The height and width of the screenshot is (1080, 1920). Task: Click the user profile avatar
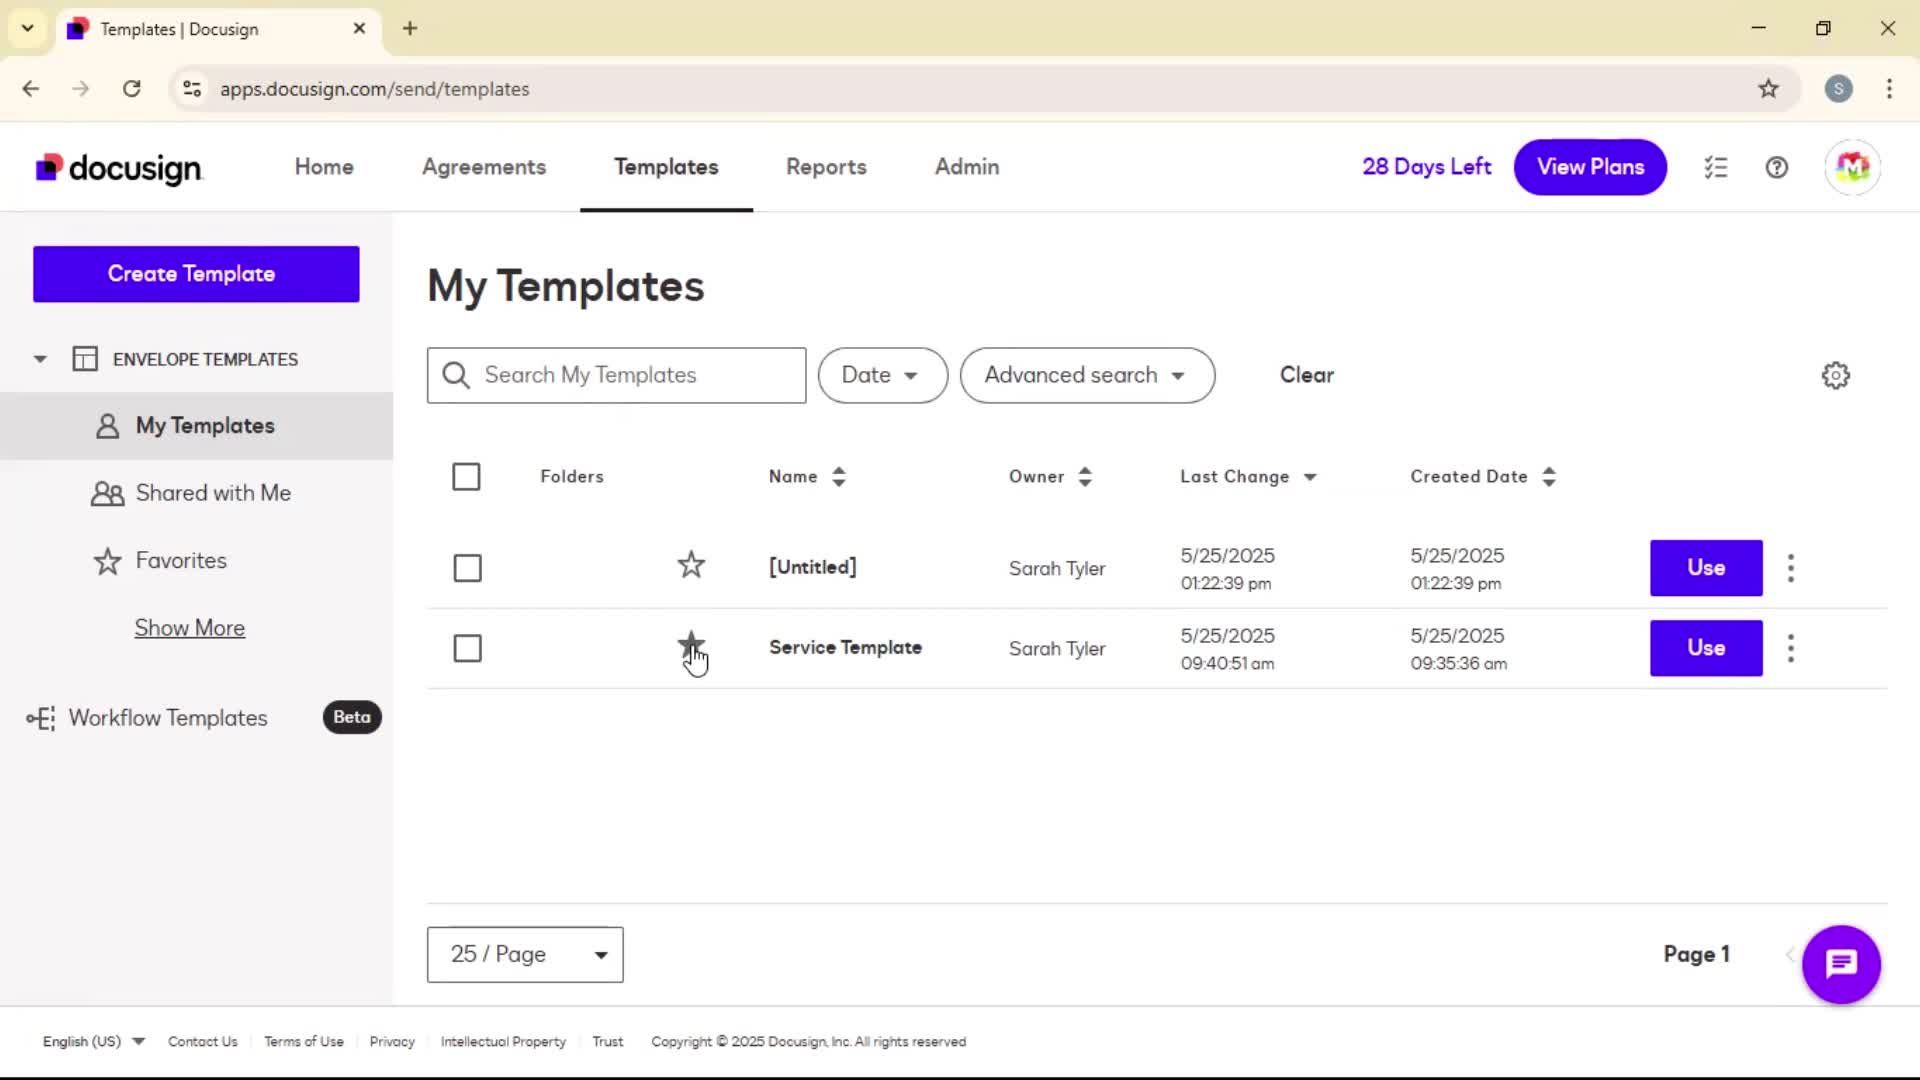[1852, 168]
